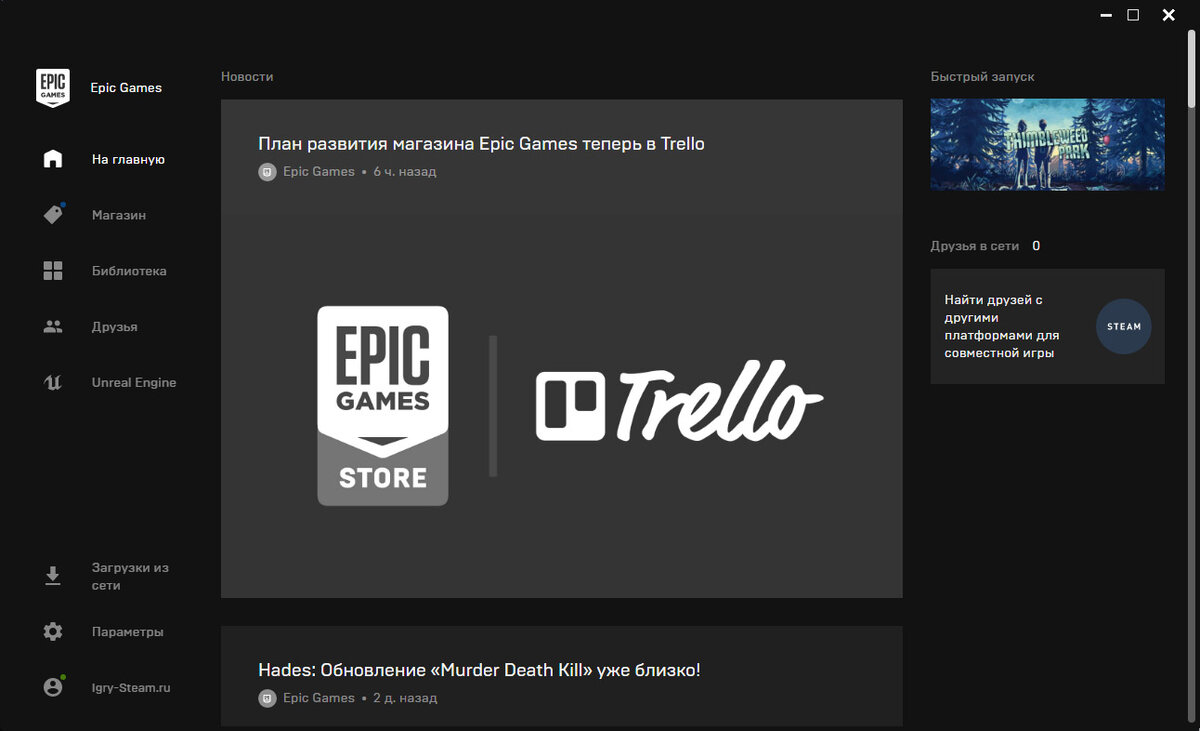
Task: Click the round STEAM badge
Action: (x=1124, y=326)
